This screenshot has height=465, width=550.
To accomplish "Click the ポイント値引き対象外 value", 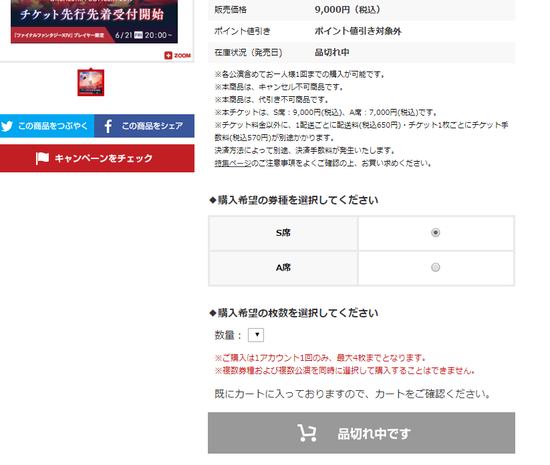I will 358,31.
